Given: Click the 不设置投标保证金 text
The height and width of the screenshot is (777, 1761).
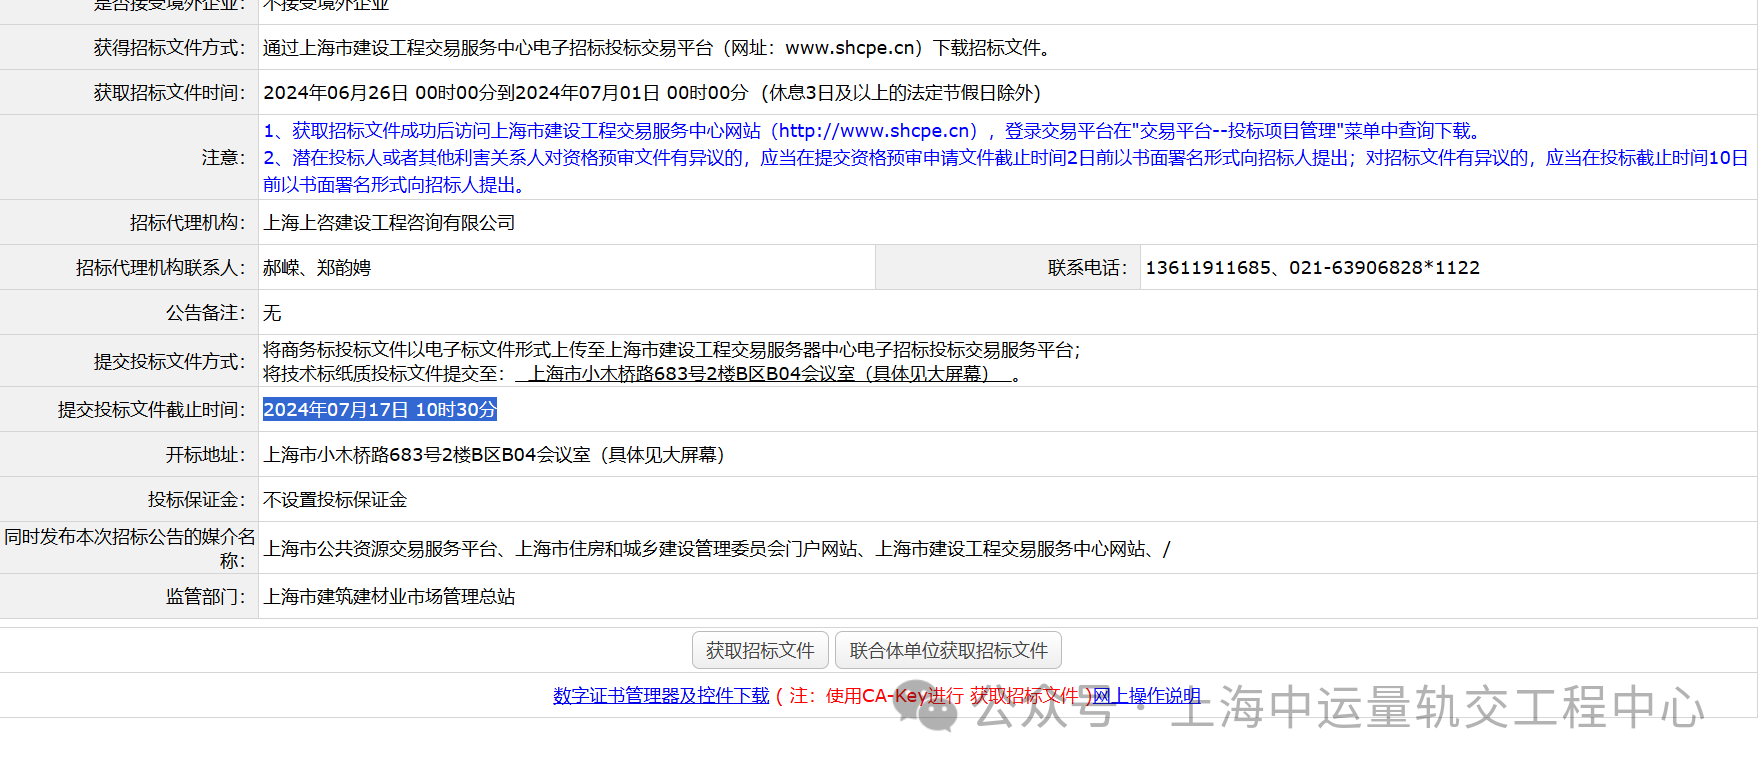Looking at the screenshot, I should (335, 499).
